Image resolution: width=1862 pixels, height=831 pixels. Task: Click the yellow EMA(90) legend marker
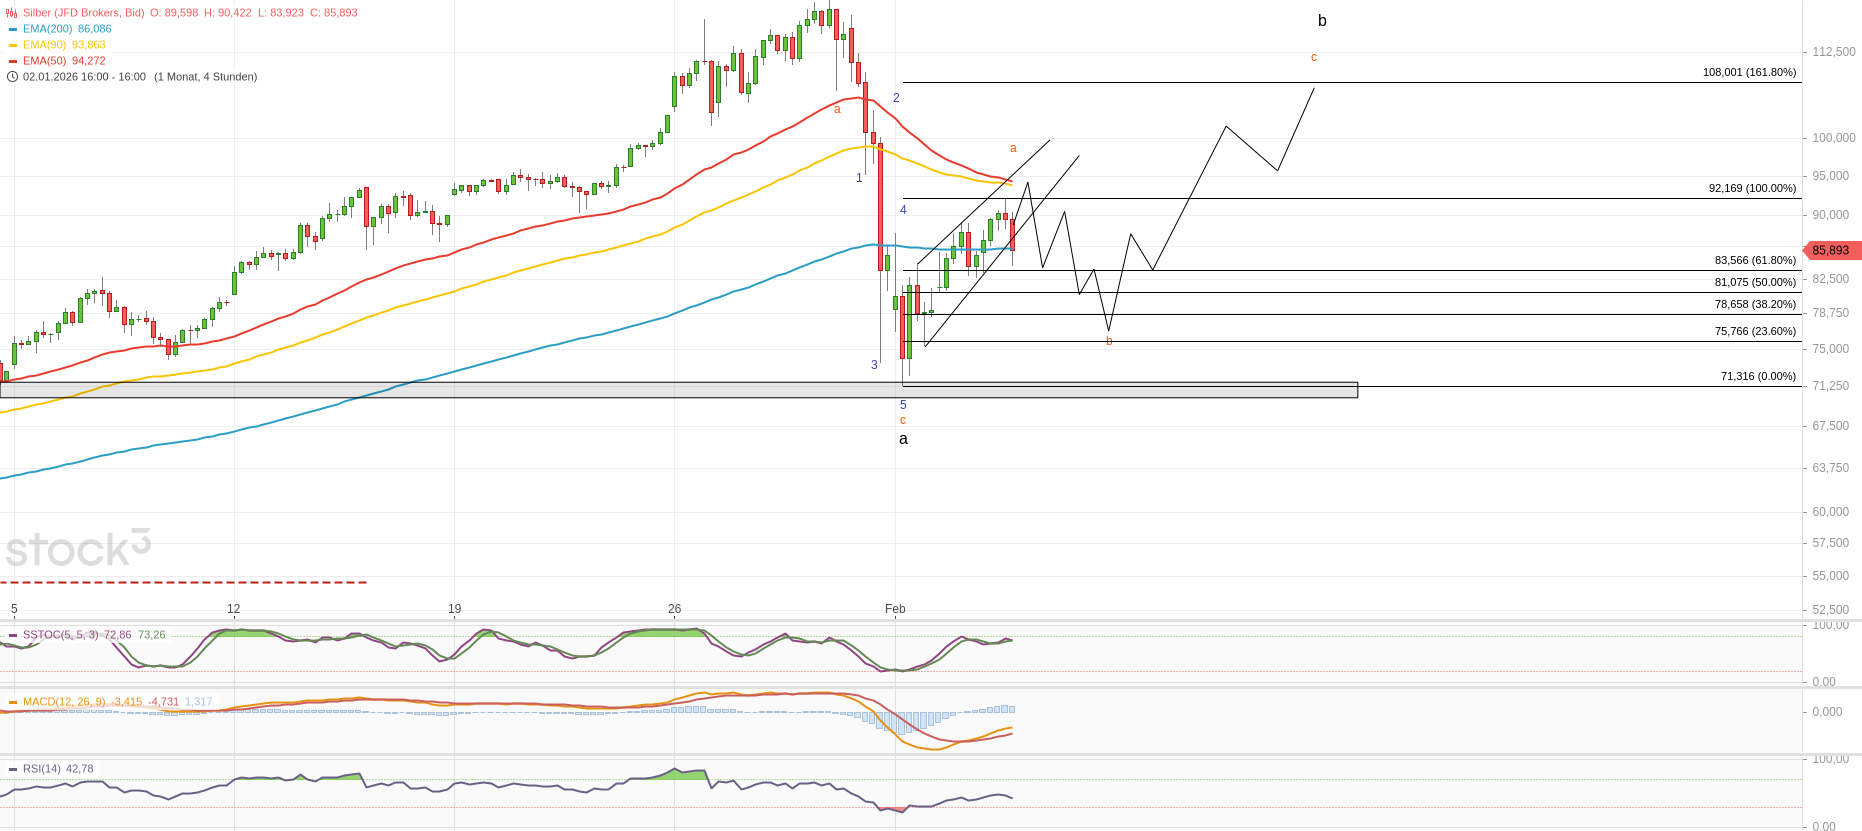pos(13,45)
